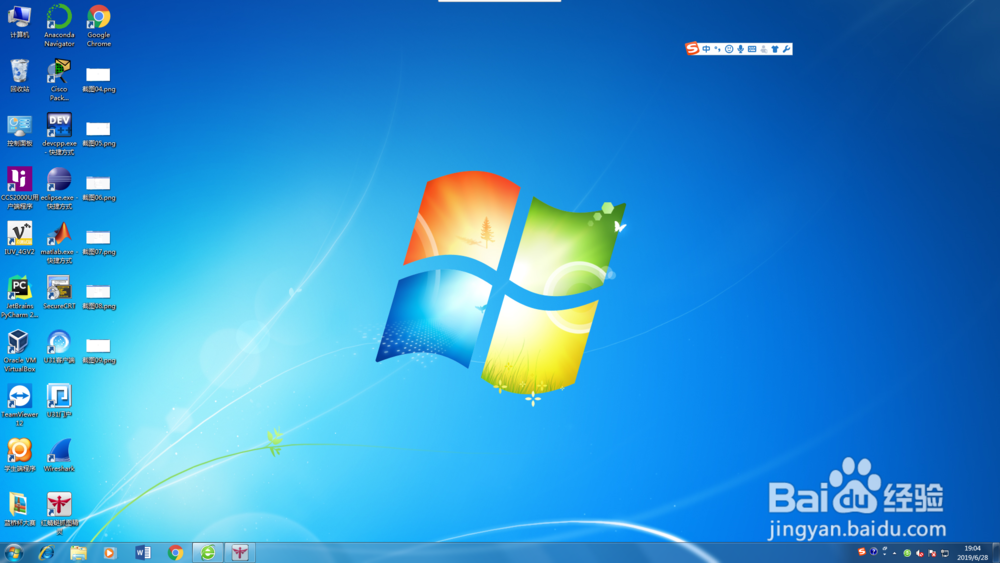The width and height of the screenshot is (1000, 563).
Task: Open Google Chrome desktop shortcut
Action: pos(98,26)
